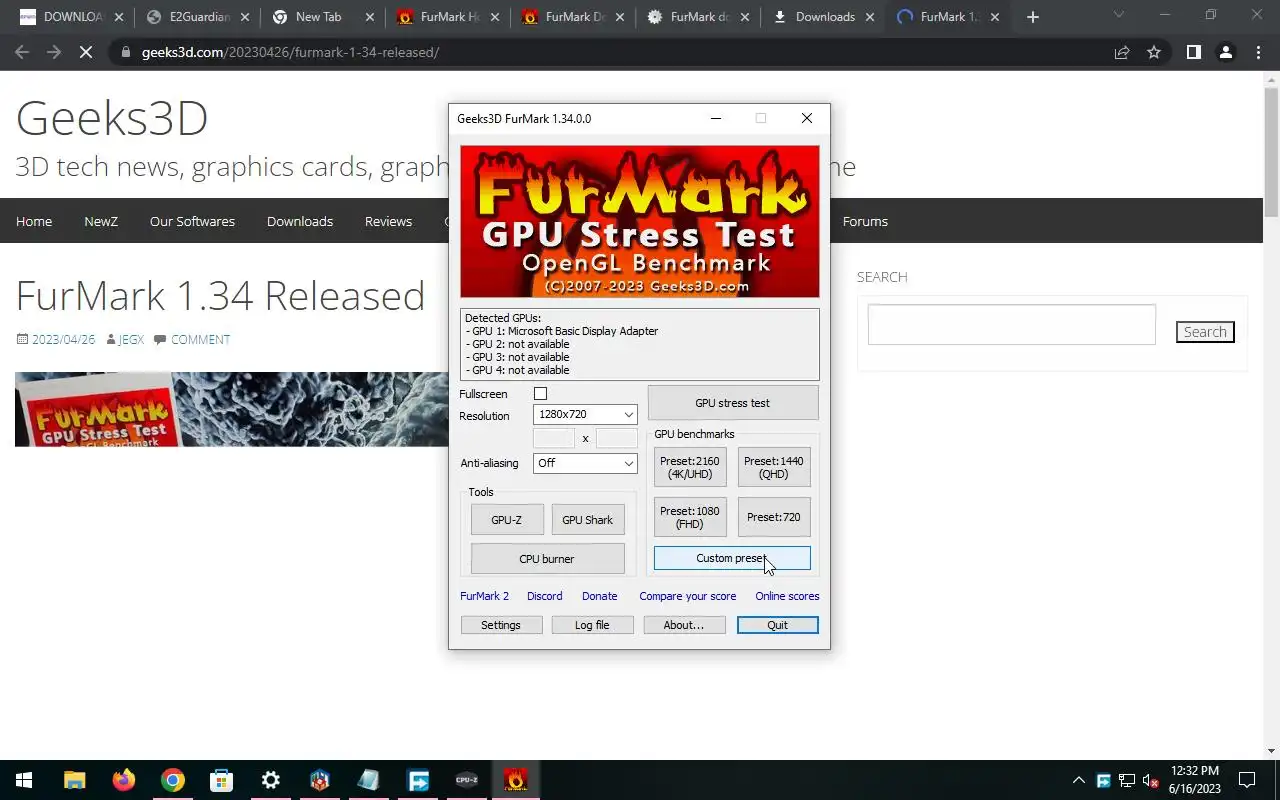Viewport: 1280px width, 800px height.
Task: Open Our Softwares menu item
Action: 192,221
